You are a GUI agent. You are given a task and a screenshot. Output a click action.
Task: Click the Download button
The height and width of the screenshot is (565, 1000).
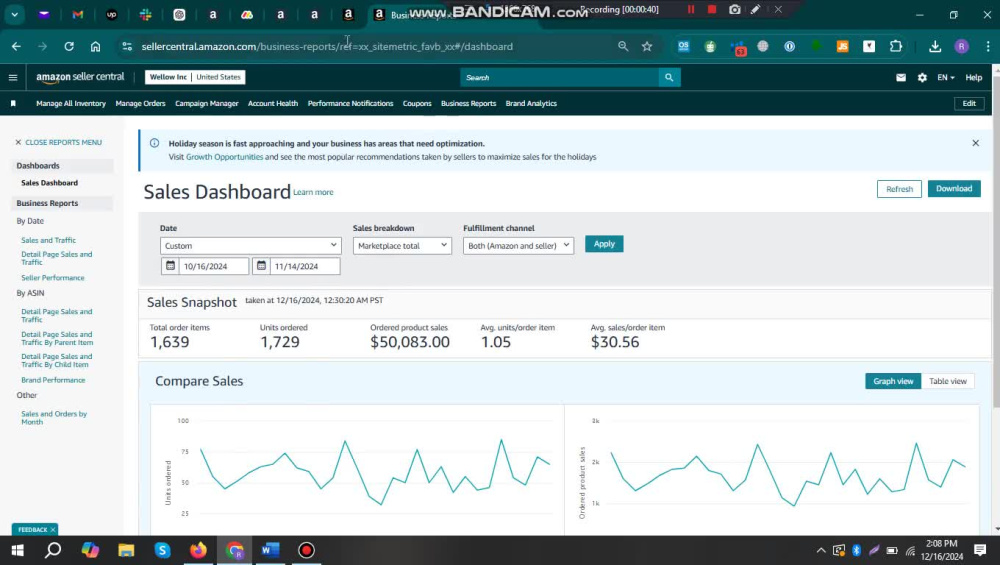pyautogui.click(x=954, y=189)
